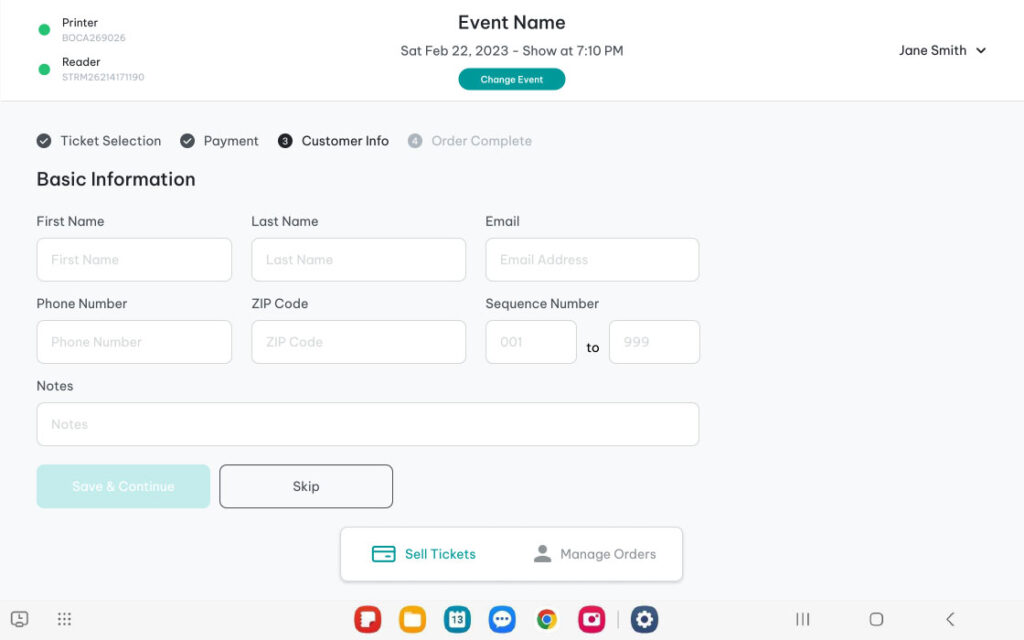Click the Sell Tickets card icon
The height and width of the screenshot is (640, 1024).
point(384,554)
